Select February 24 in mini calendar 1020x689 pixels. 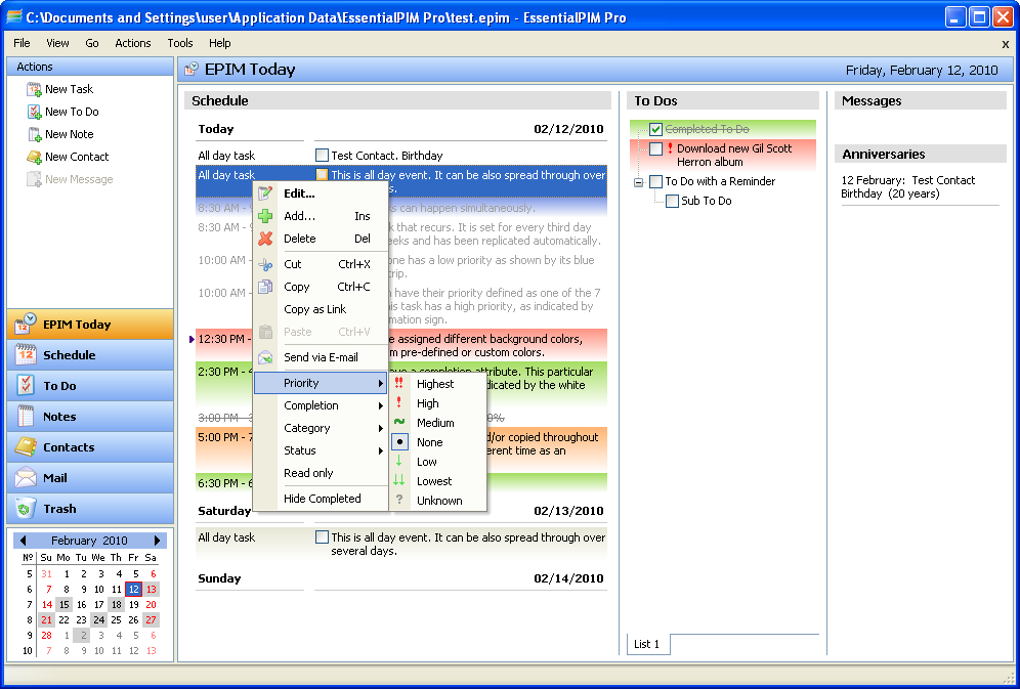tap(98, 620)
